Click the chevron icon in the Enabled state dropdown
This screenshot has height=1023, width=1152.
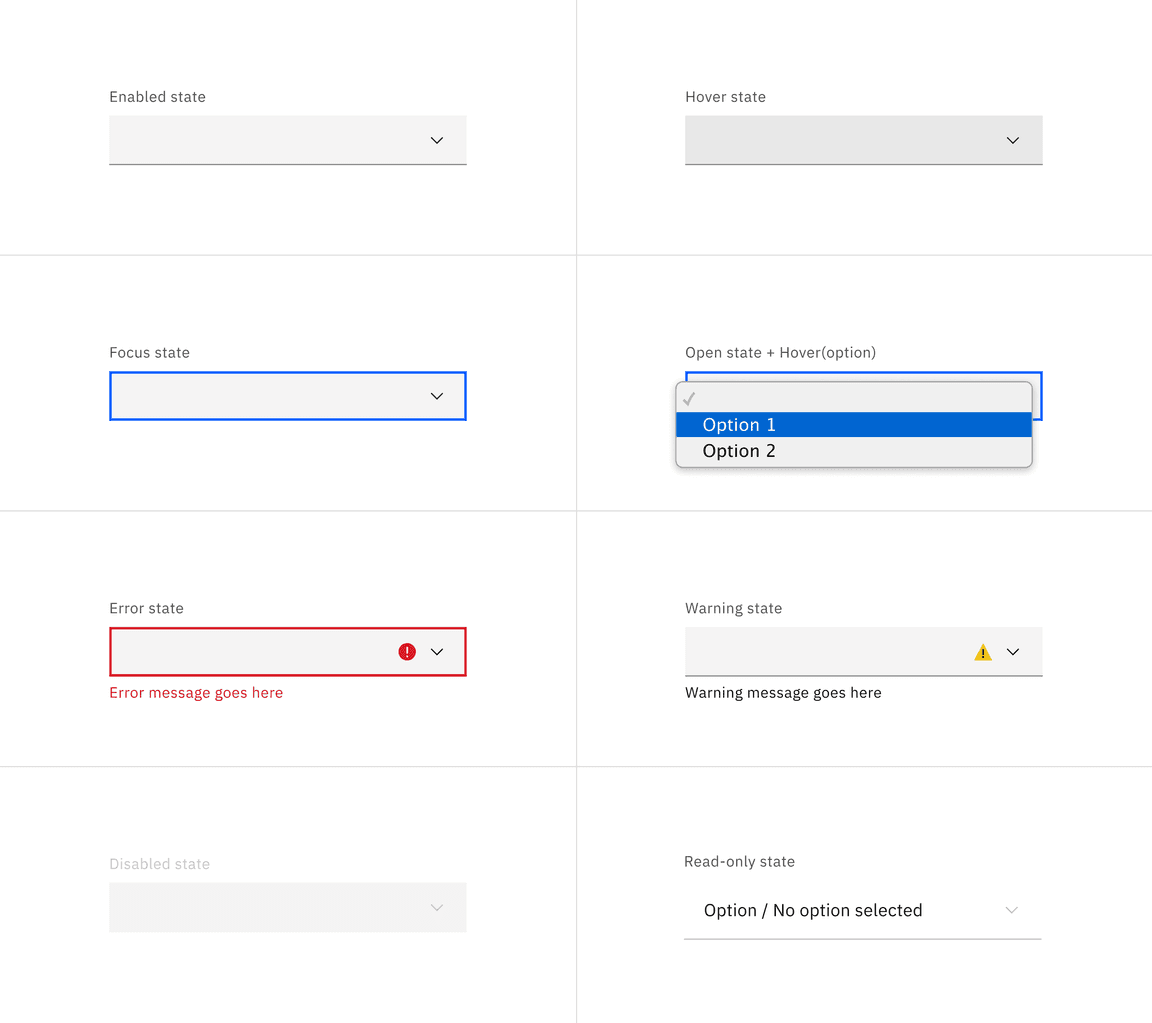pyautogui.click(x=436, y=140)
